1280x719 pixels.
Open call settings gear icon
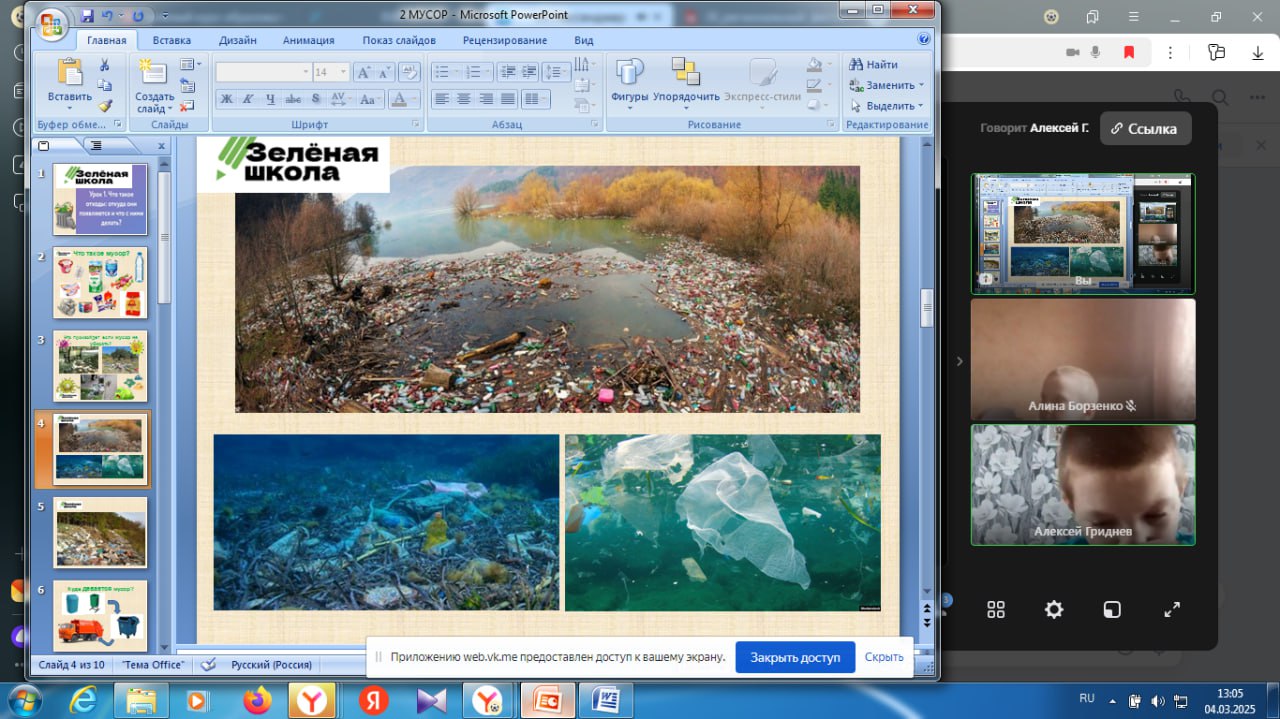pyautogui.click(x=1054, y=609)
